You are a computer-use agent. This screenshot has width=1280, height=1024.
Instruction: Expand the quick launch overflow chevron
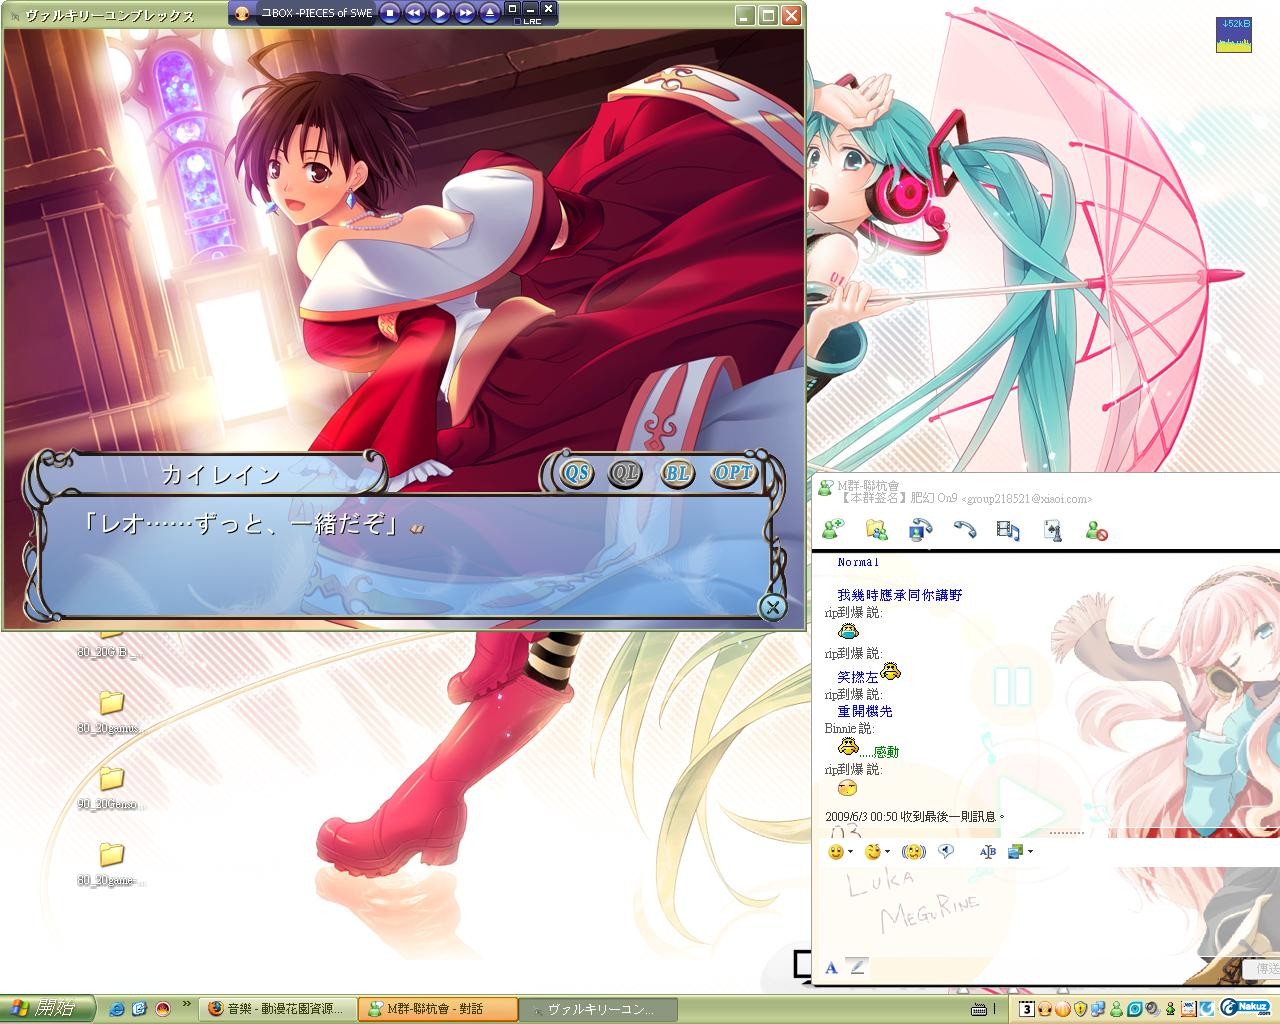(186, 1005)
